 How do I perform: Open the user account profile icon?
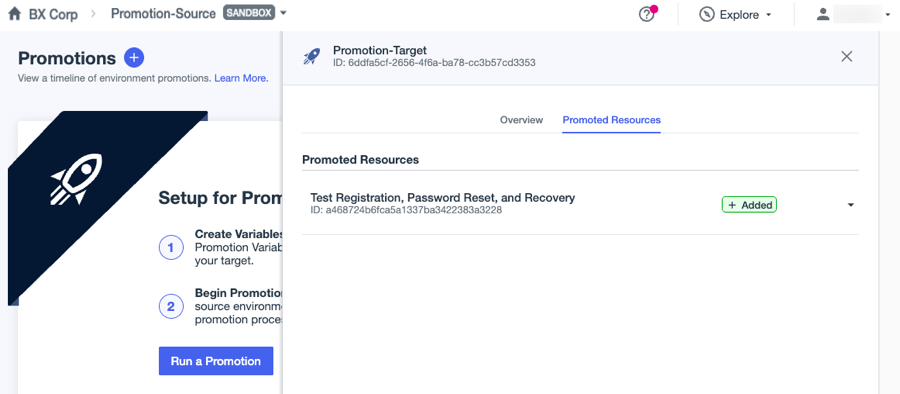823,14
